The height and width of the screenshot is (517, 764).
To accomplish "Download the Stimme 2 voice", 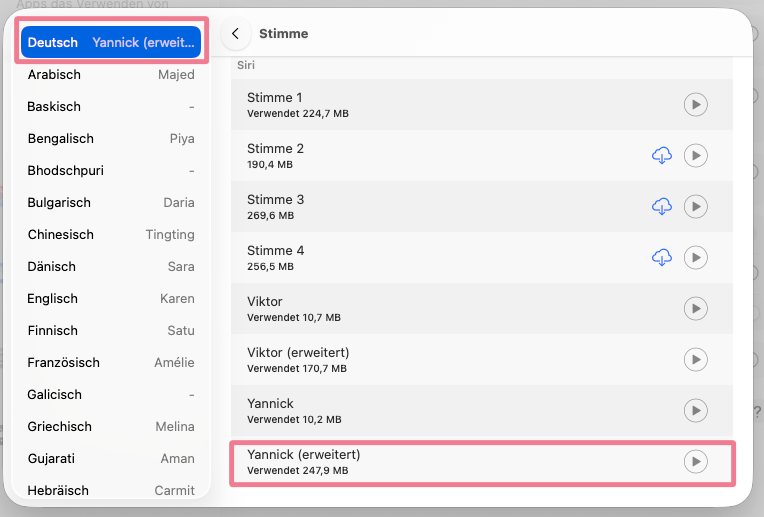I will click(661, 156).
